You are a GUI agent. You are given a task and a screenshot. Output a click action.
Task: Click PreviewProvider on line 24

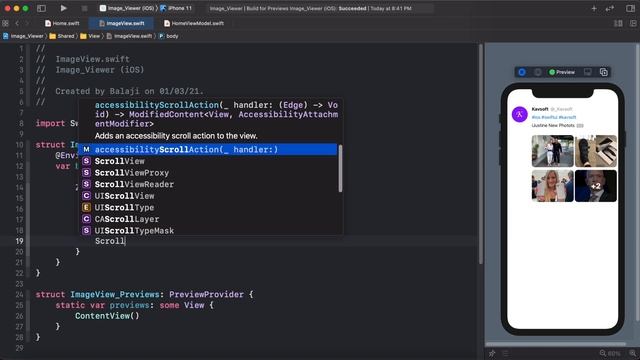pyautogui.click(x=206, y=295)
